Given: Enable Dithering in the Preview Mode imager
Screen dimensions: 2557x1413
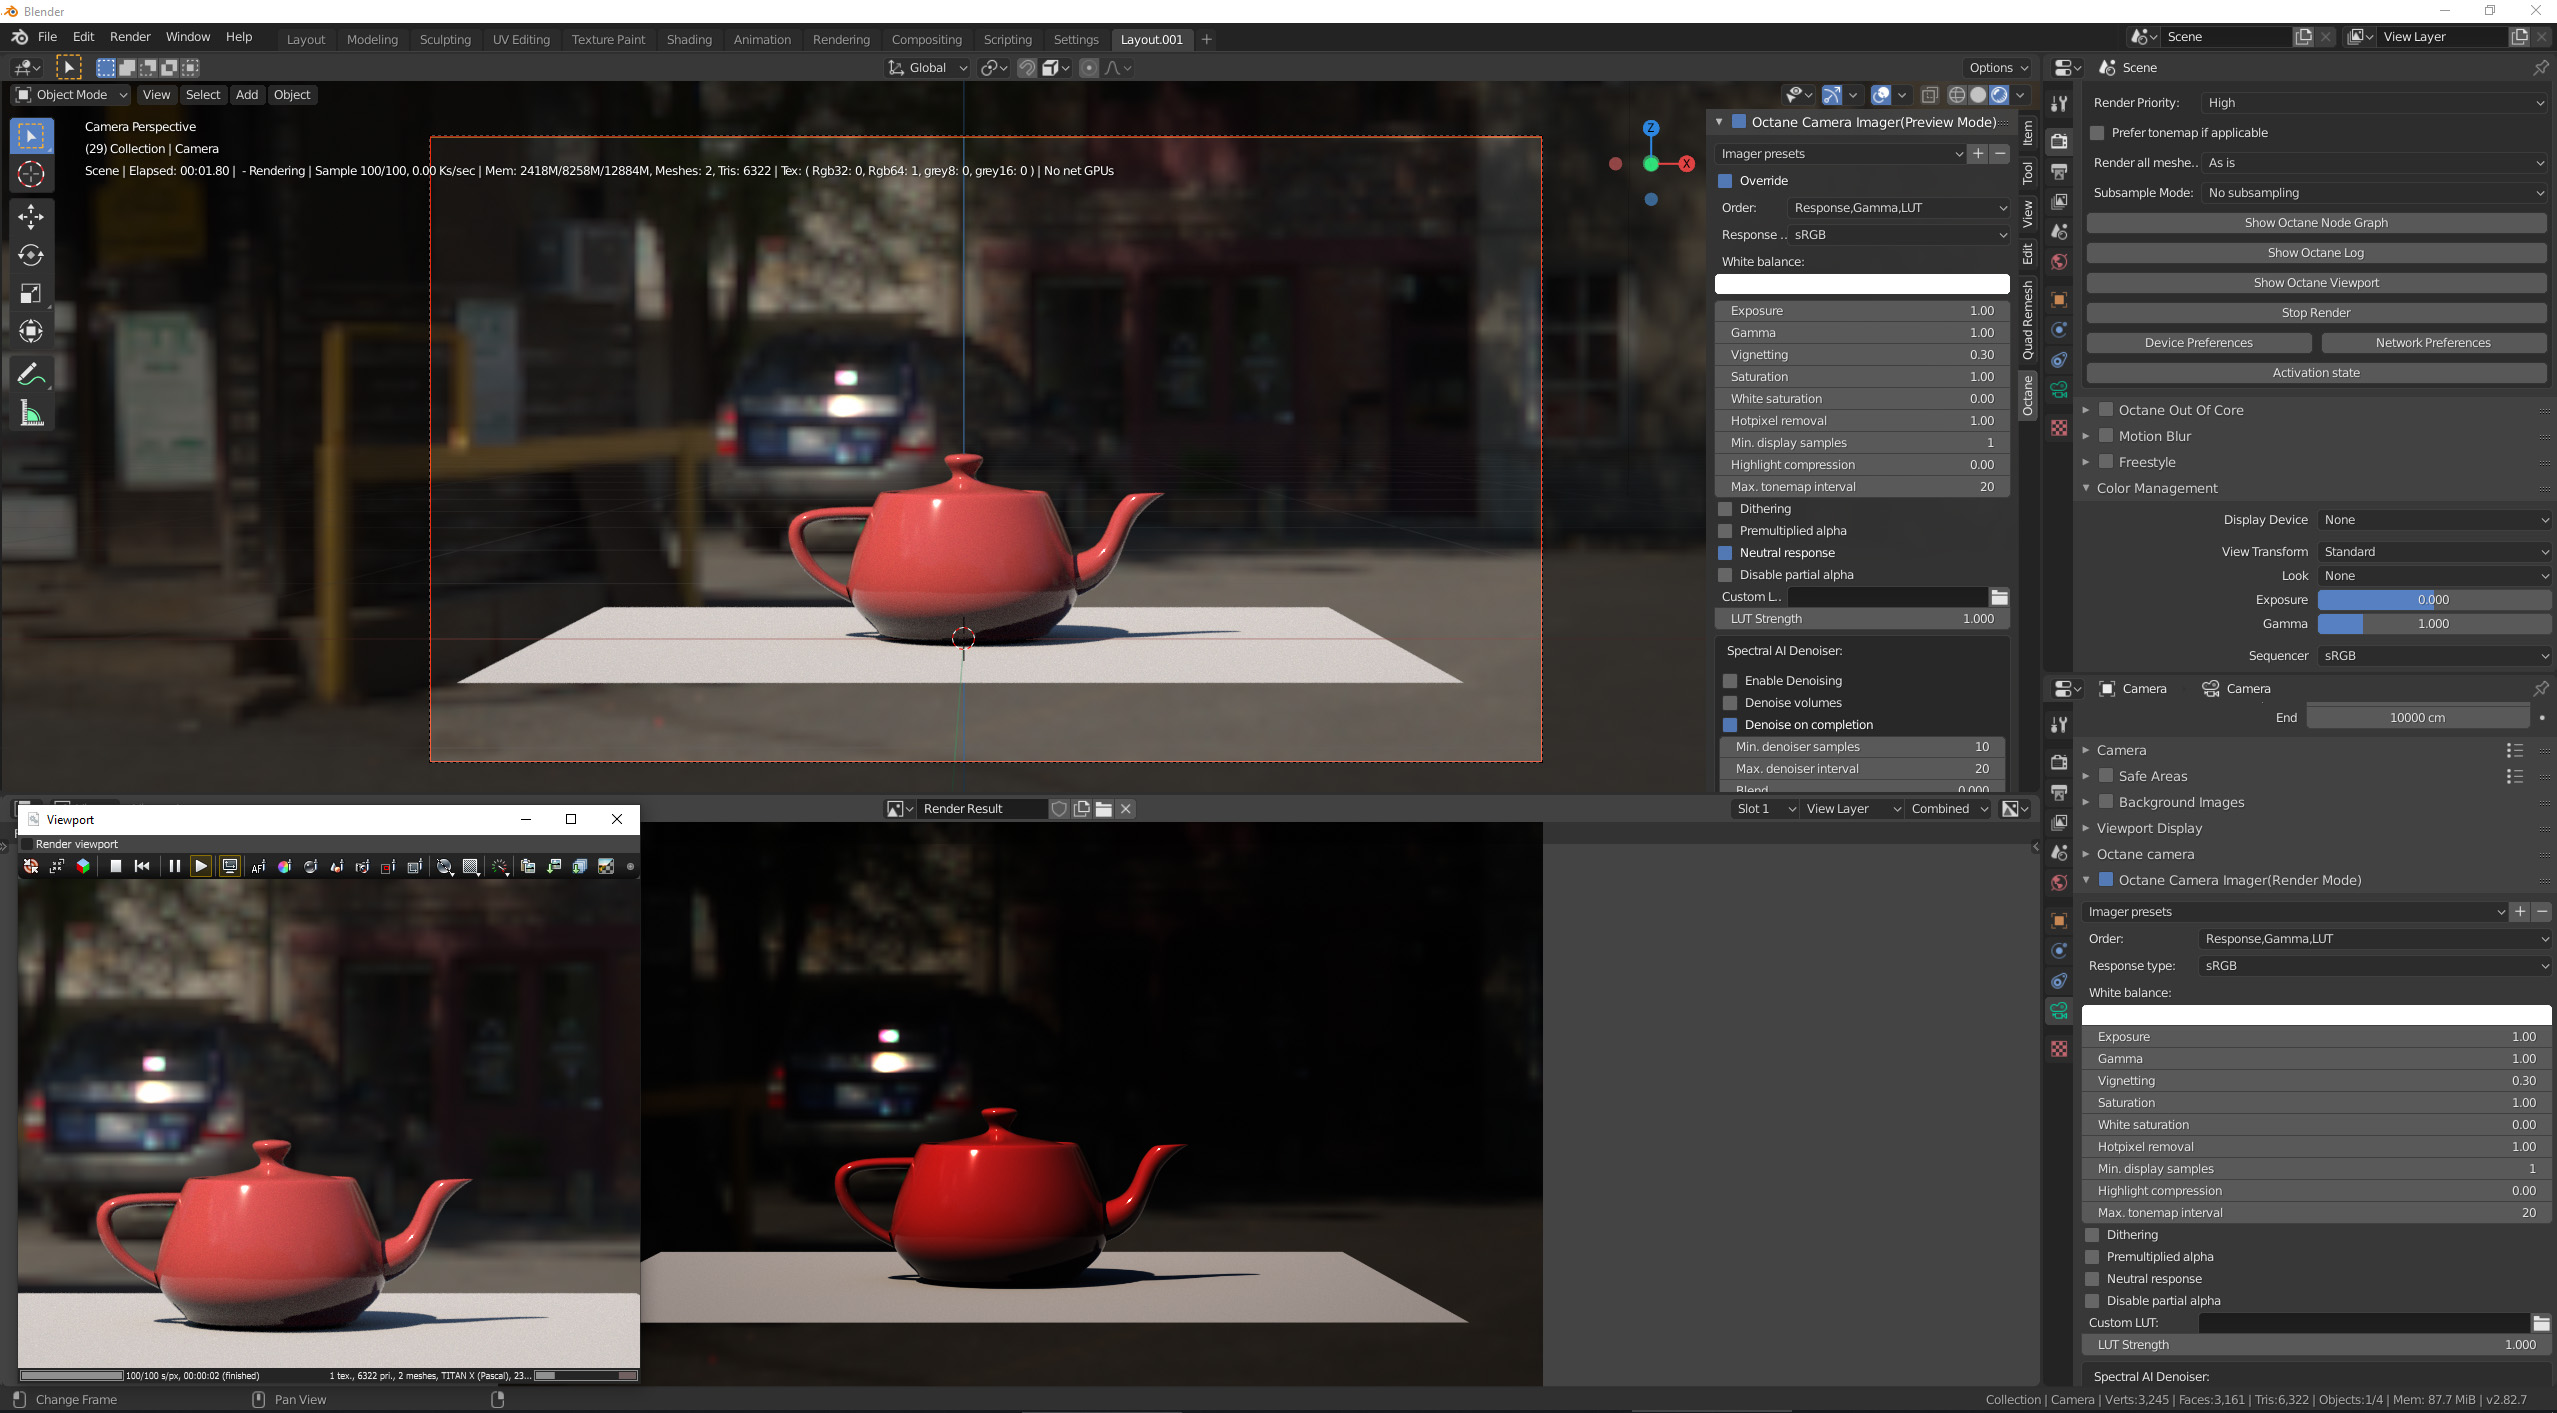Looking at the screenshot, I should 1725,509.
